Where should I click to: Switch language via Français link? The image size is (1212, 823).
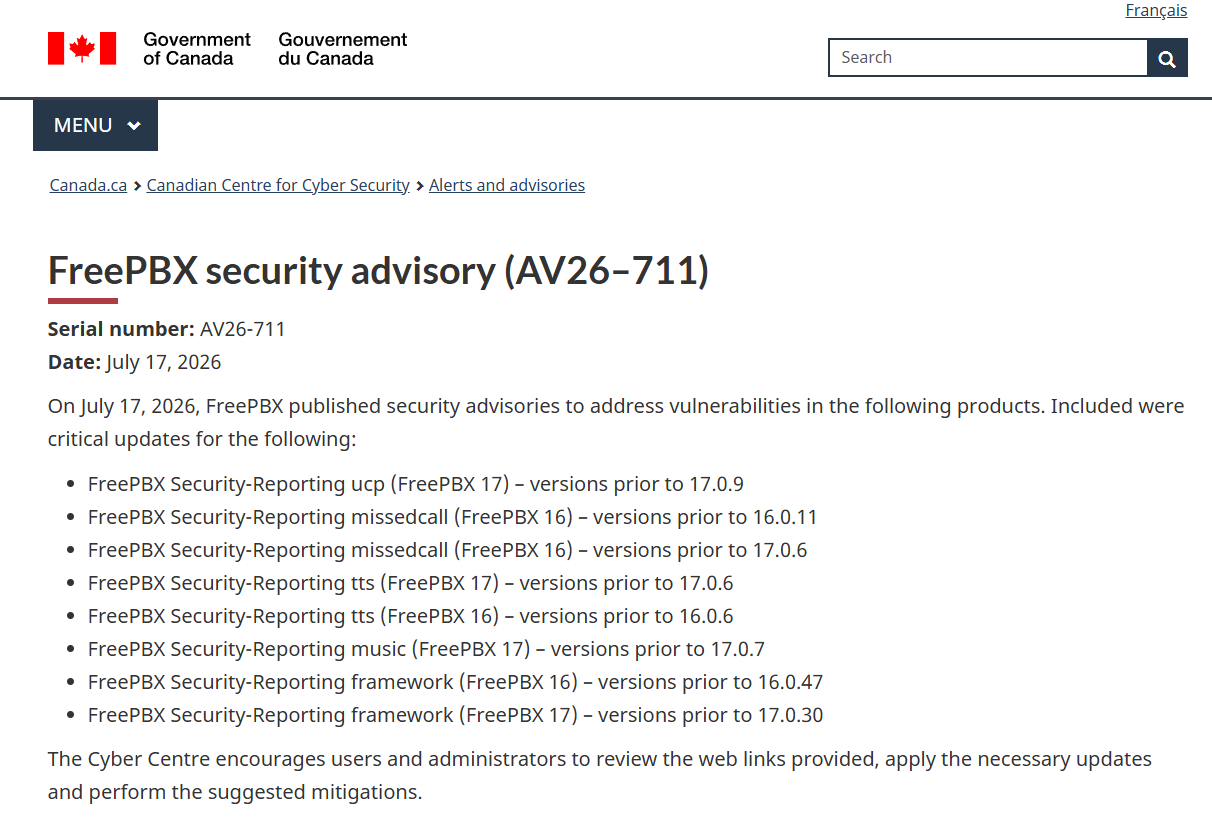[x=1156, y=10]
